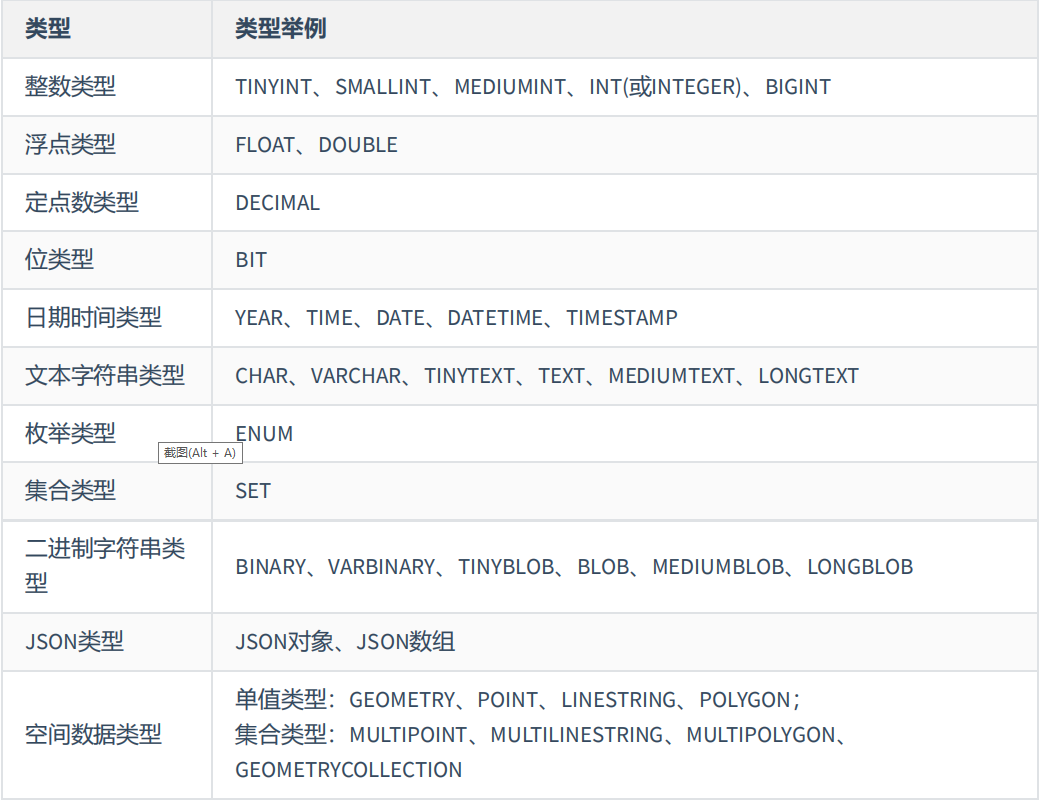Click the SET entry
This screenshot has width=1039, height=800.
(253, 491)
